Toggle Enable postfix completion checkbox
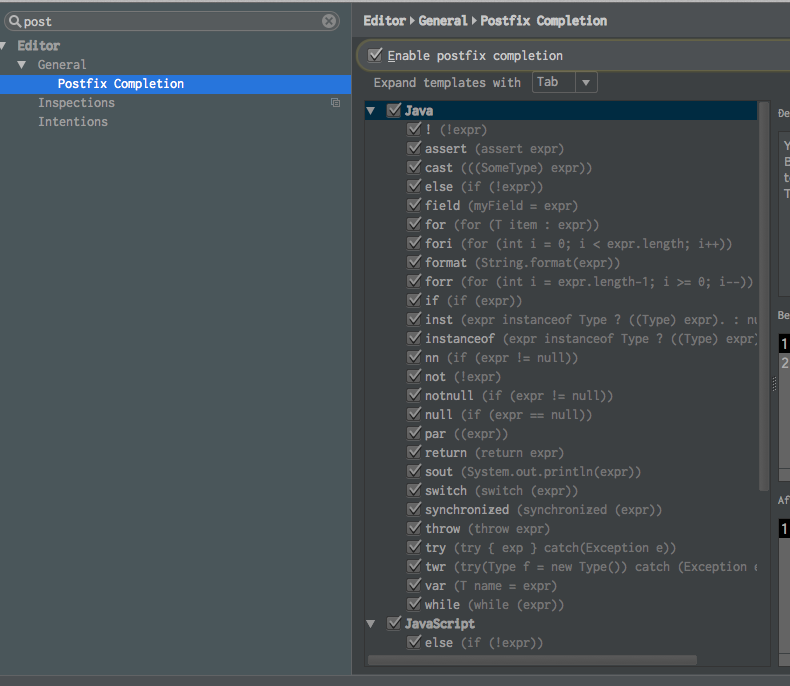 pyautogui.click(x=375, y=55)
